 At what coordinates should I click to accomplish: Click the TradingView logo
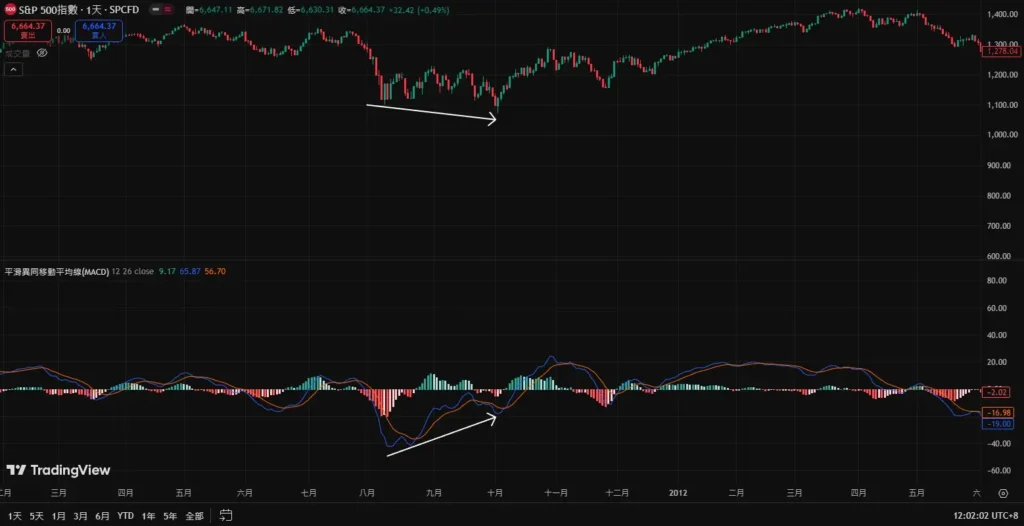58,470
